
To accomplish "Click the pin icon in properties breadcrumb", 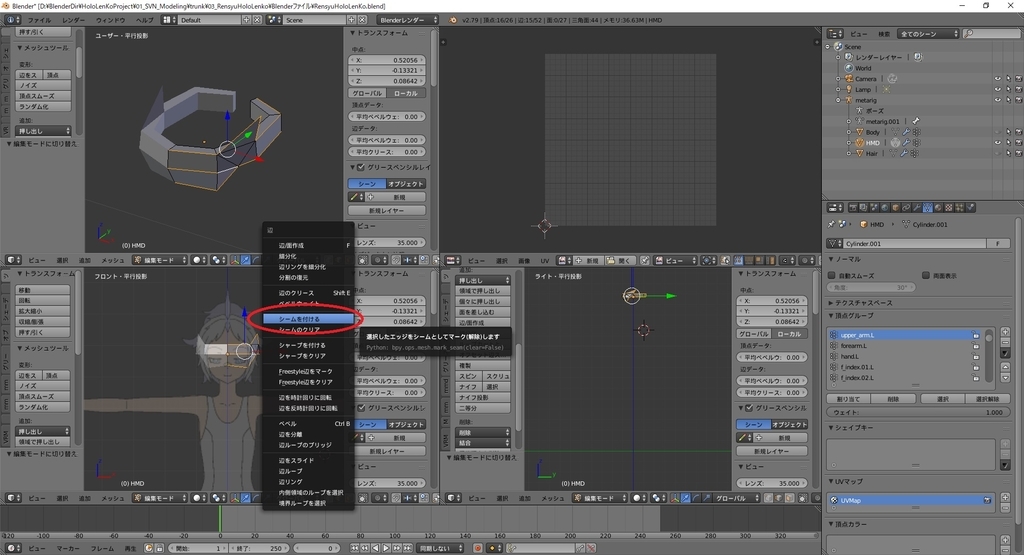I will [831, 225].
